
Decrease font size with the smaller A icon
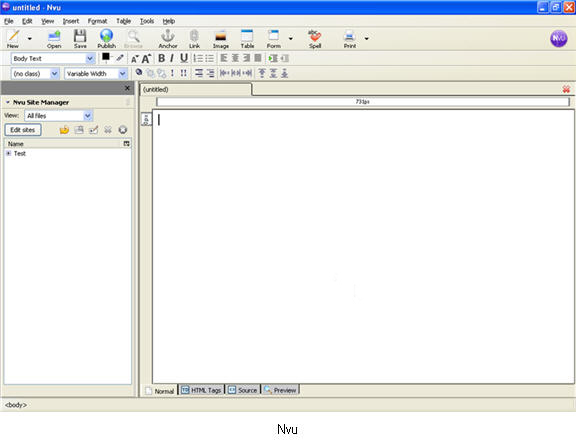(x=135, y=59)
